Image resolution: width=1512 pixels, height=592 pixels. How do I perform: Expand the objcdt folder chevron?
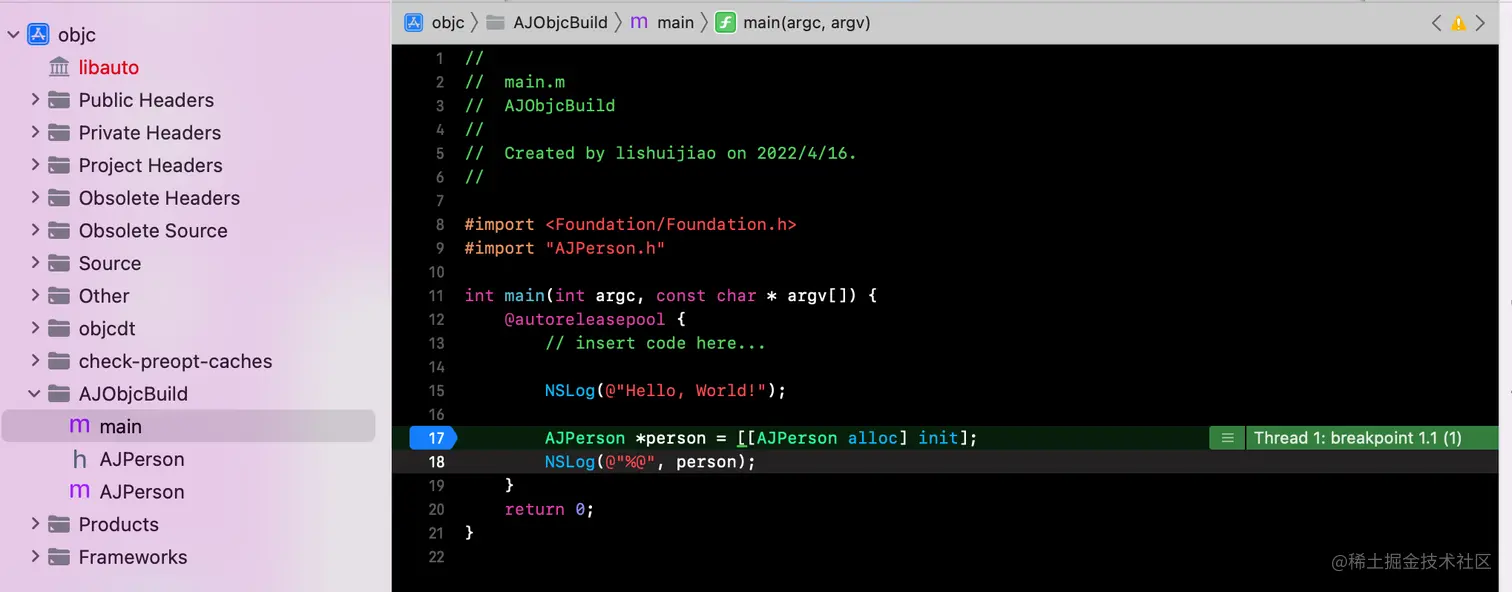[x=35, y=328]
